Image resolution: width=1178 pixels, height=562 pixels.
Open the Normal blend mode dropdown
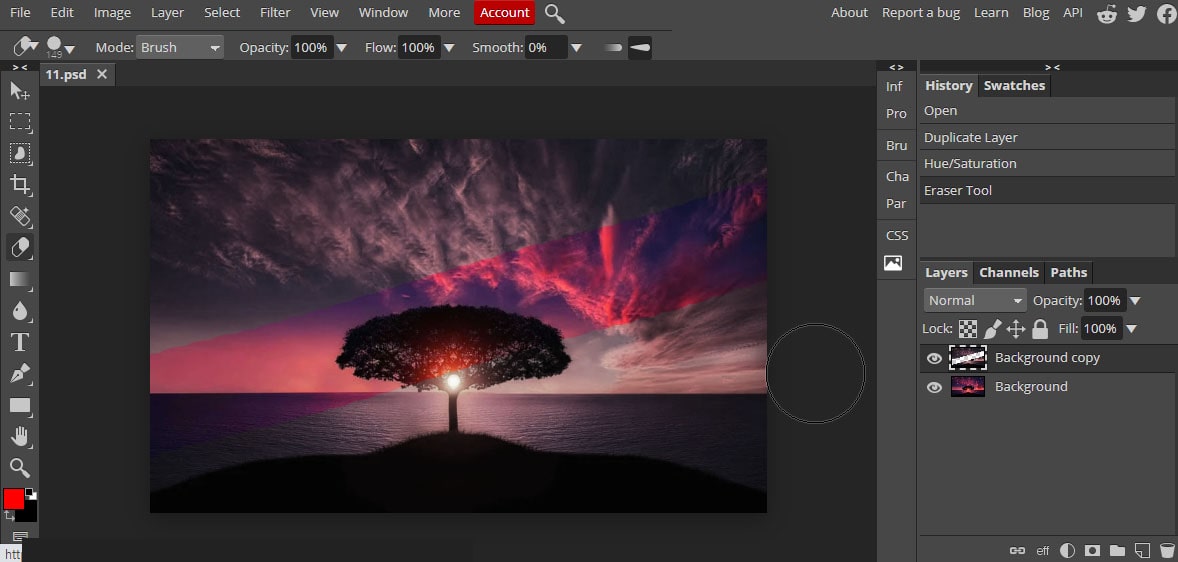coord(975,301)
